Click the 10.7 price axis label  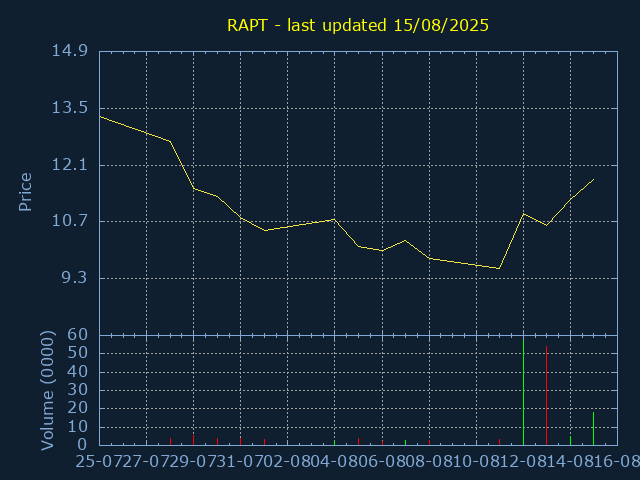tap(69, 221)
